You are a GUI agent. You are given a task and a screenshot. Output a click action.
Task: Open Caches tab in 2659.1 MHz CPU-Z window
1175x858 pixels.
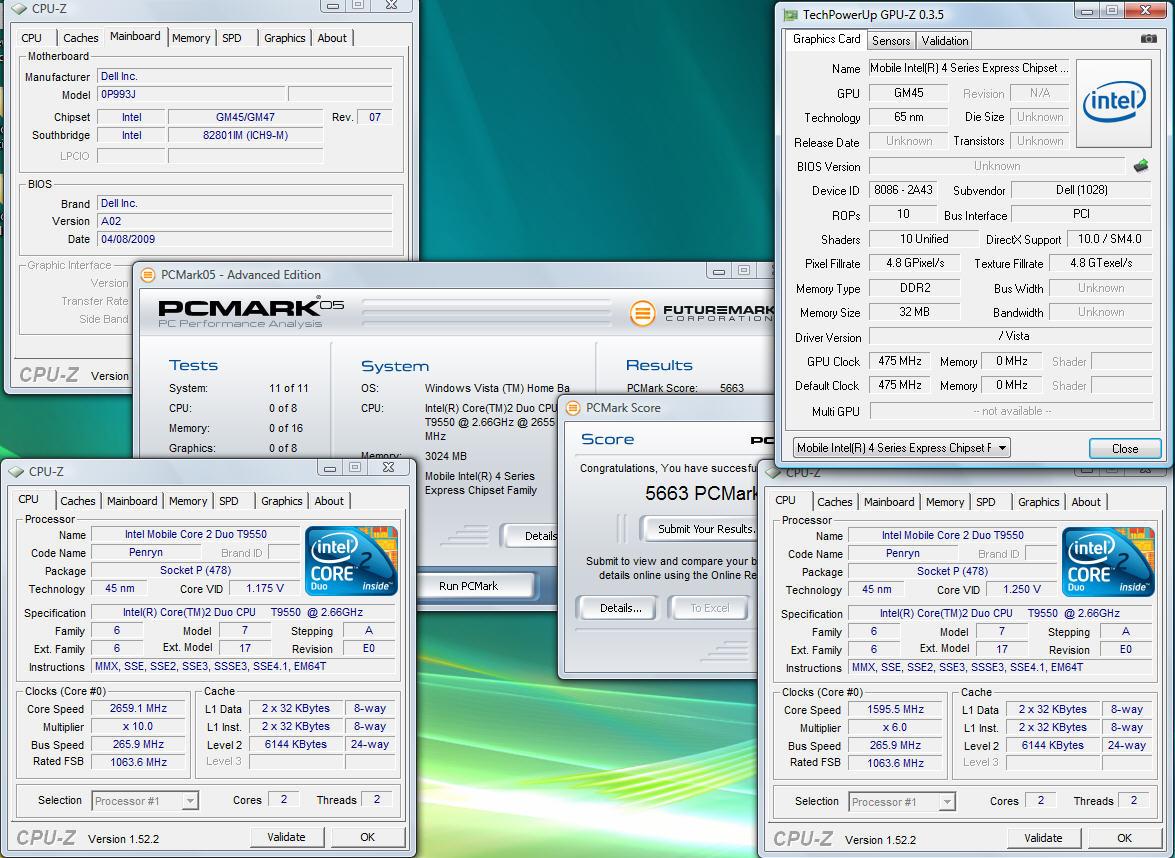pos(78,501)
